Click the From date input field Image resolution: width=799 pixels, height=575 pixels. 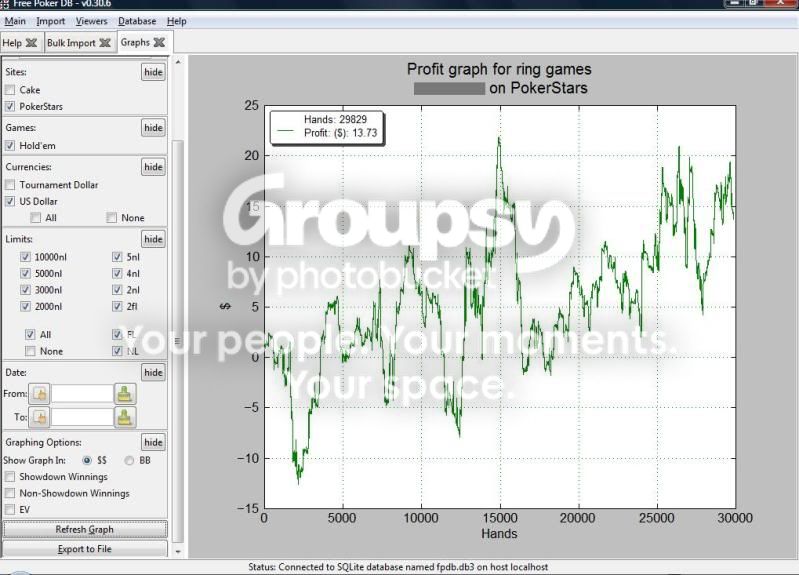(82, 394)
